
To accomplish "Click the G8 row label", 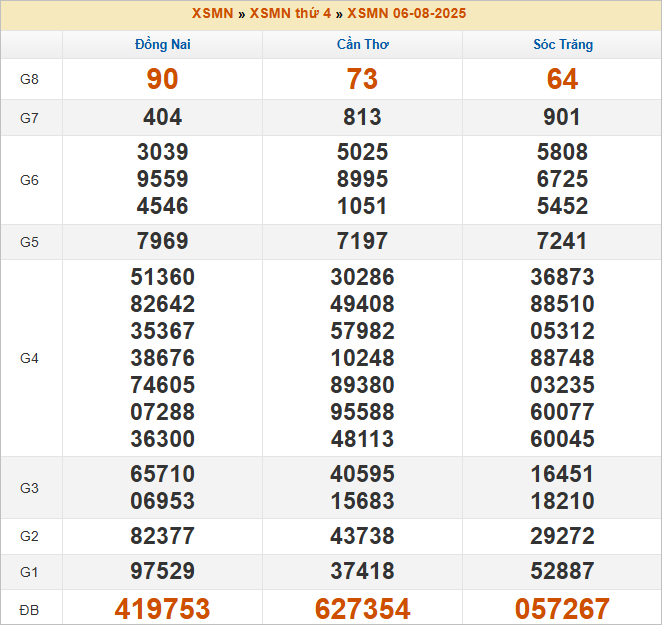I will click(x=30, y=79).
